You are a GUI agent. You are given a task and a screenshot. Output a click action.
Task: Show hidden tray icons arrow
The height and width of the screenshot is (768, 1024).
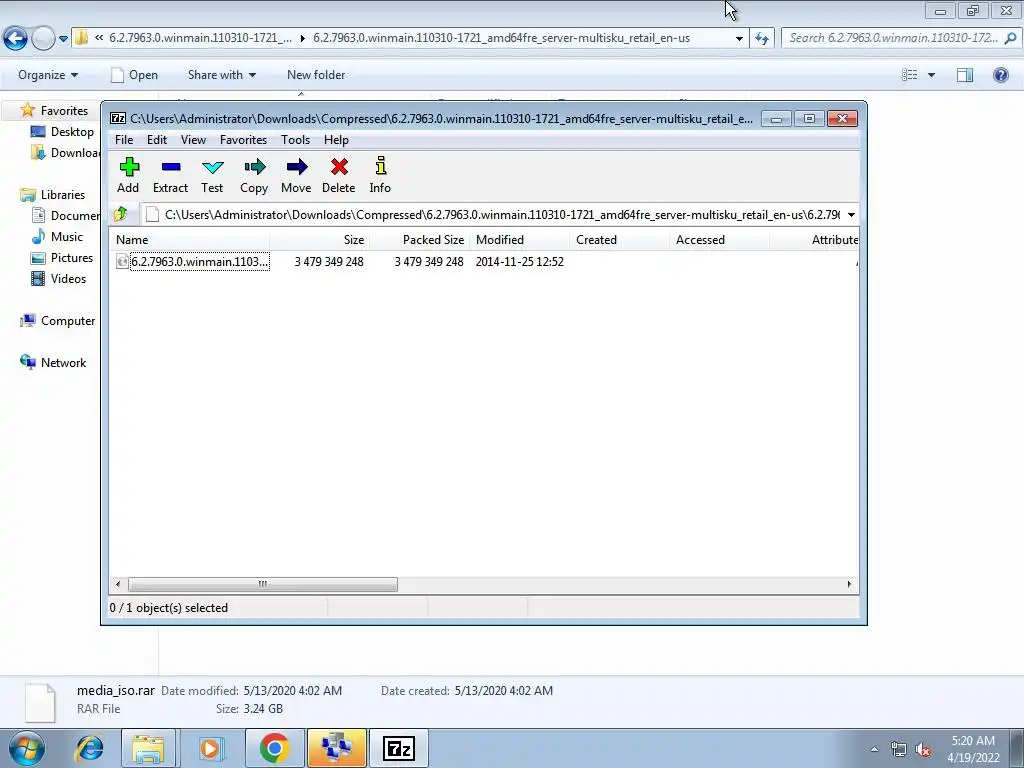874,749
